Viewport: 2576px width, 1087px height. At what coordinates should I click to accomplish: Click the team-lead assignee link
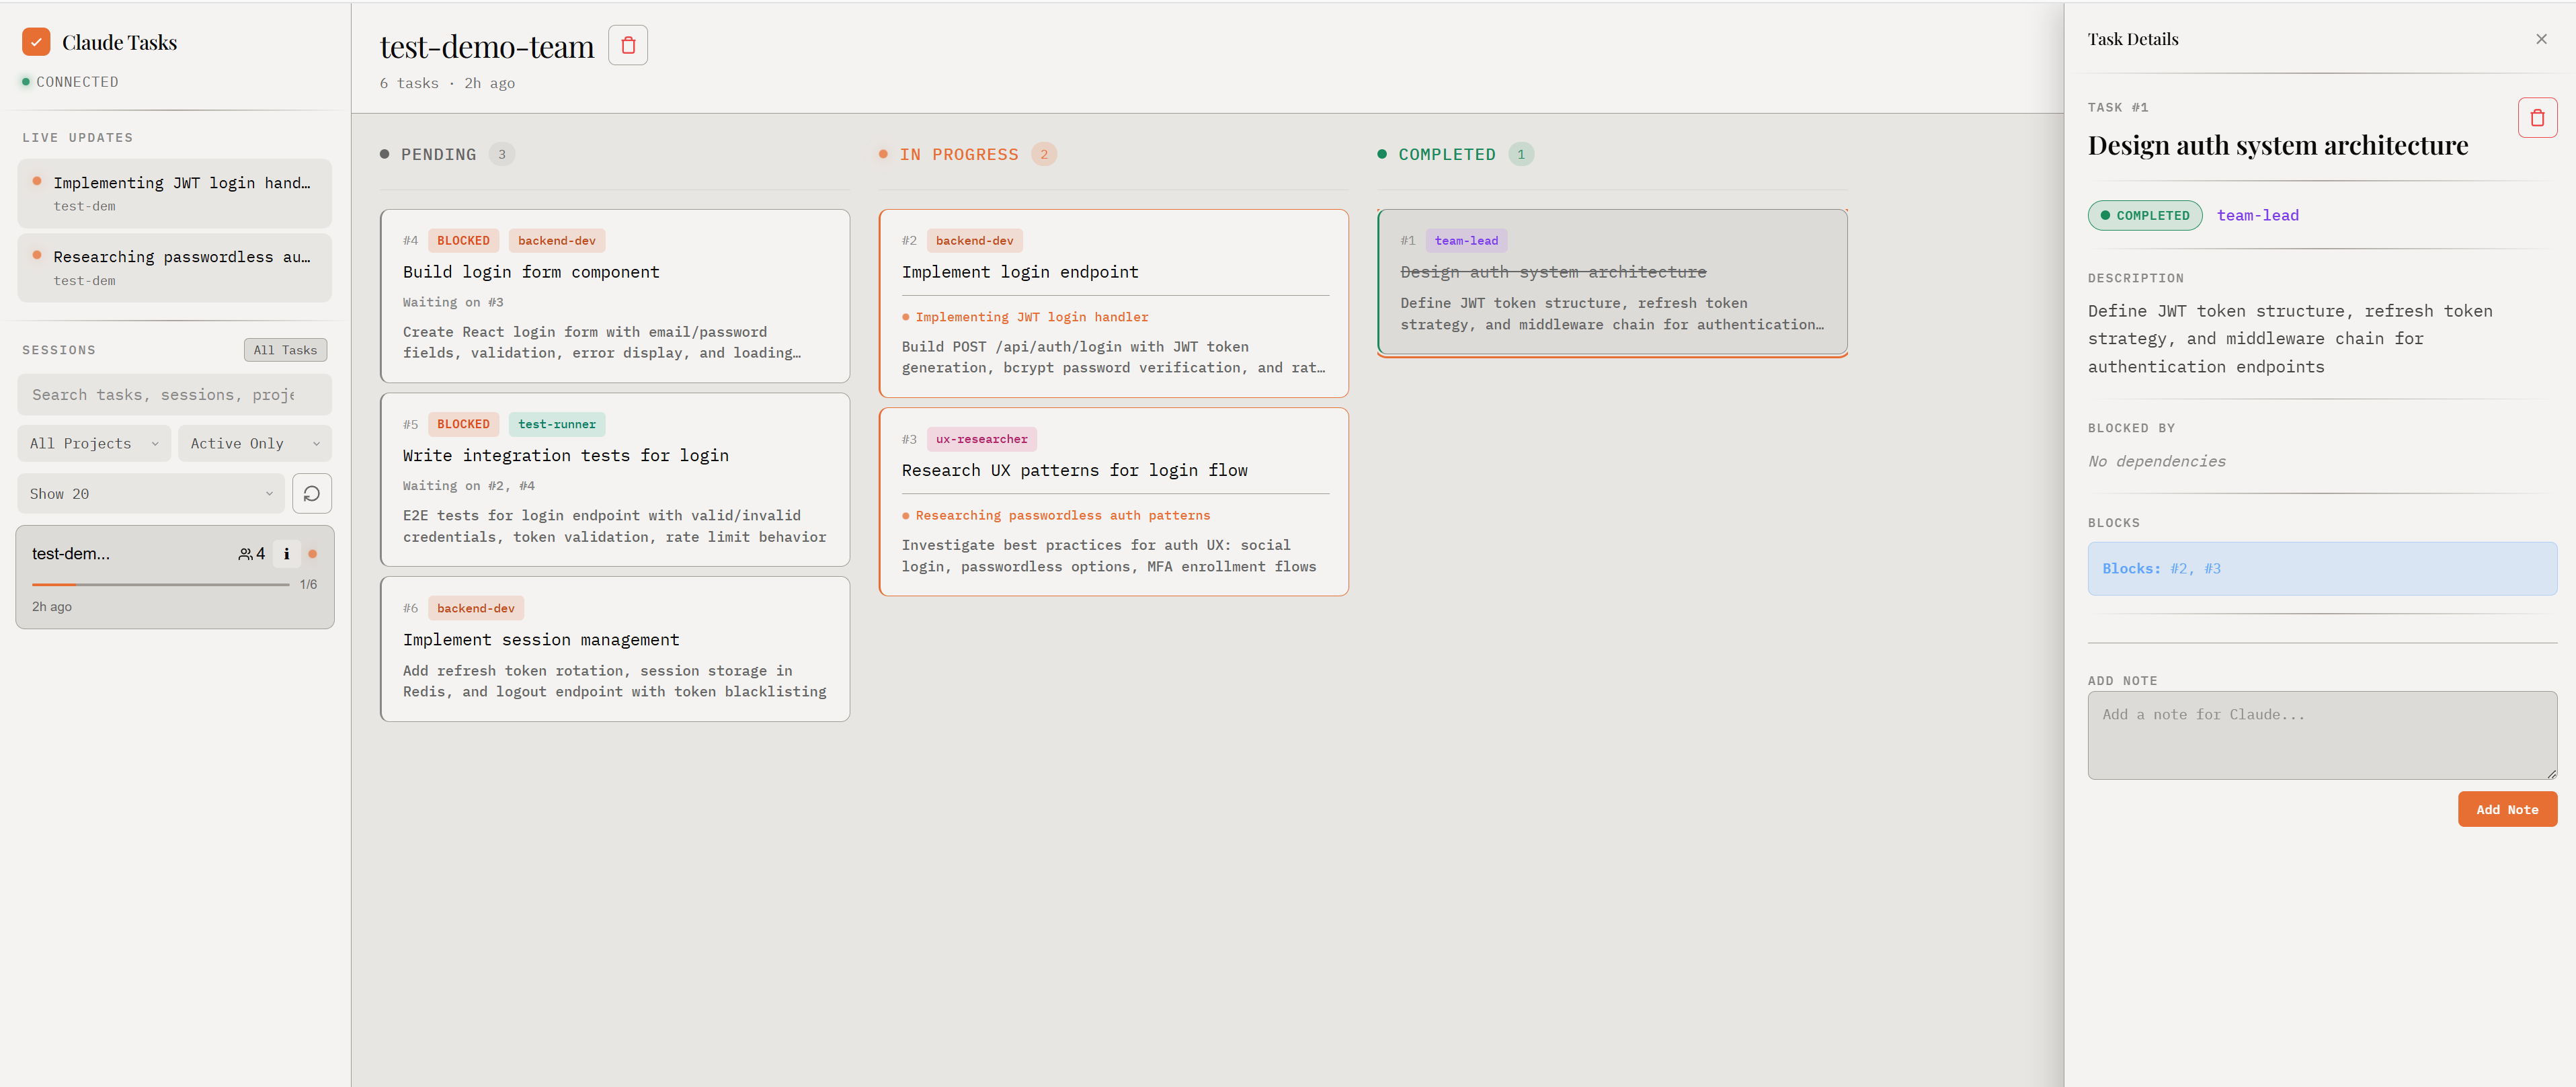point(2259,215)
